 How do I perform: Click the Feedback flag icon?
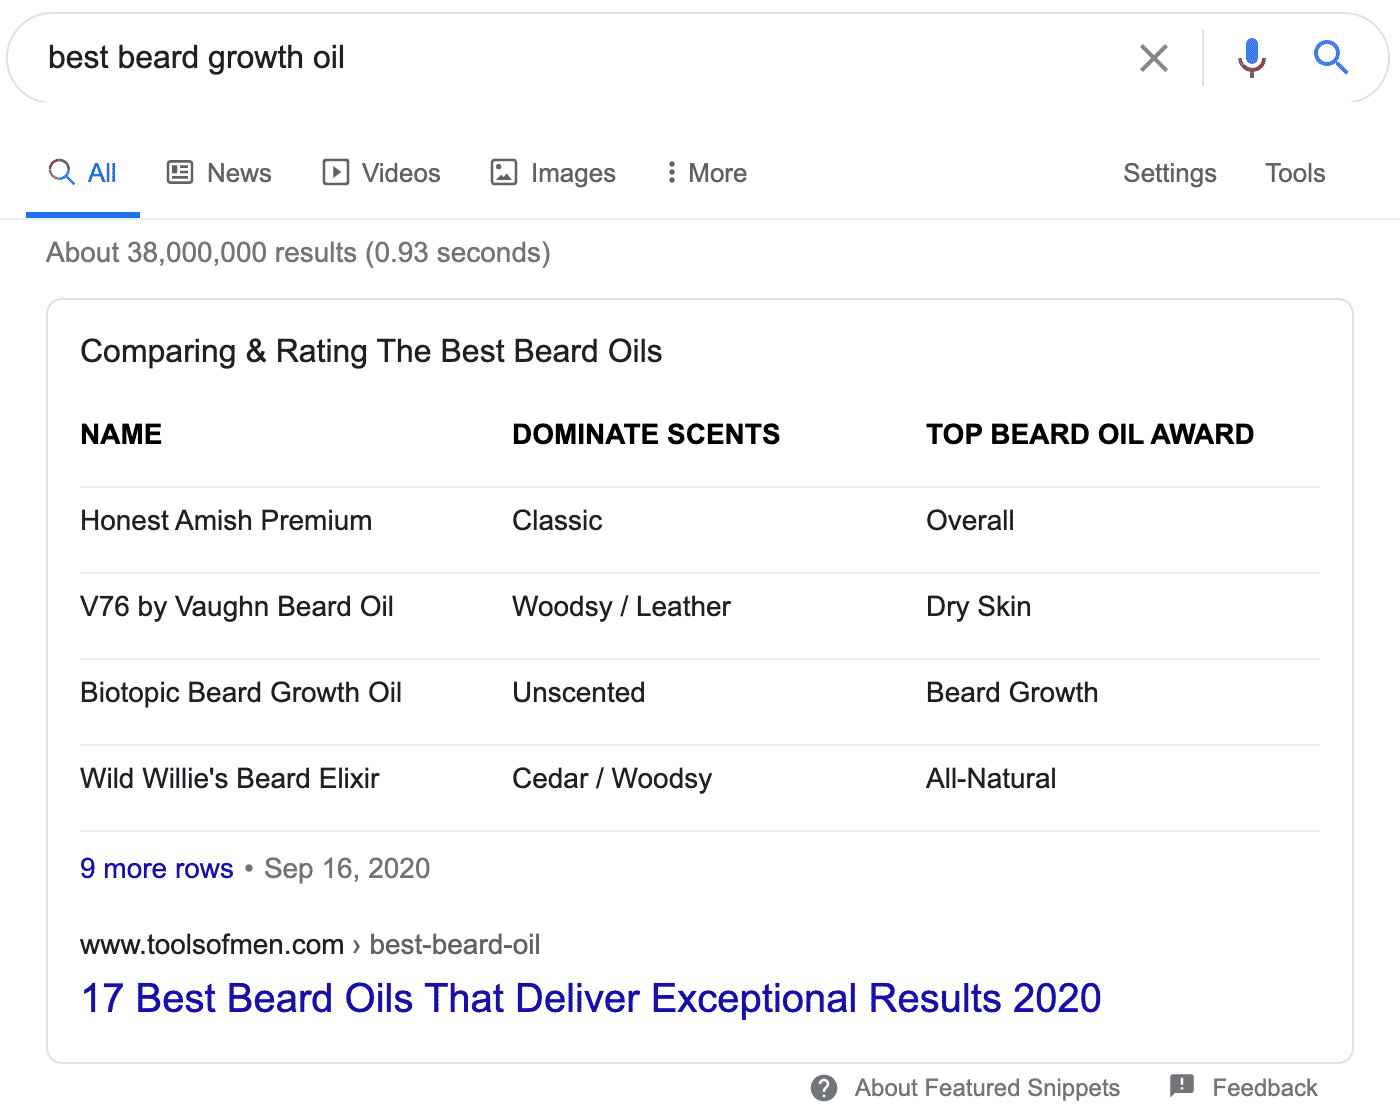pos(1182,1086)
